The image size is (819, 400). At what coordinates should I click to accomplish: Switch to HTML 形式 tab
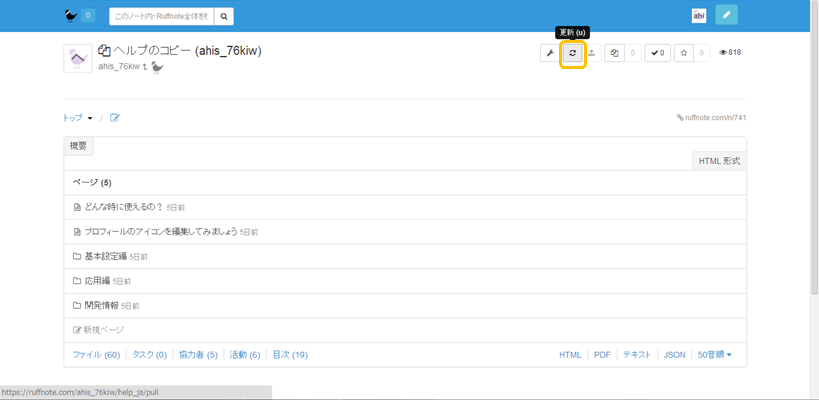(719, 161)
